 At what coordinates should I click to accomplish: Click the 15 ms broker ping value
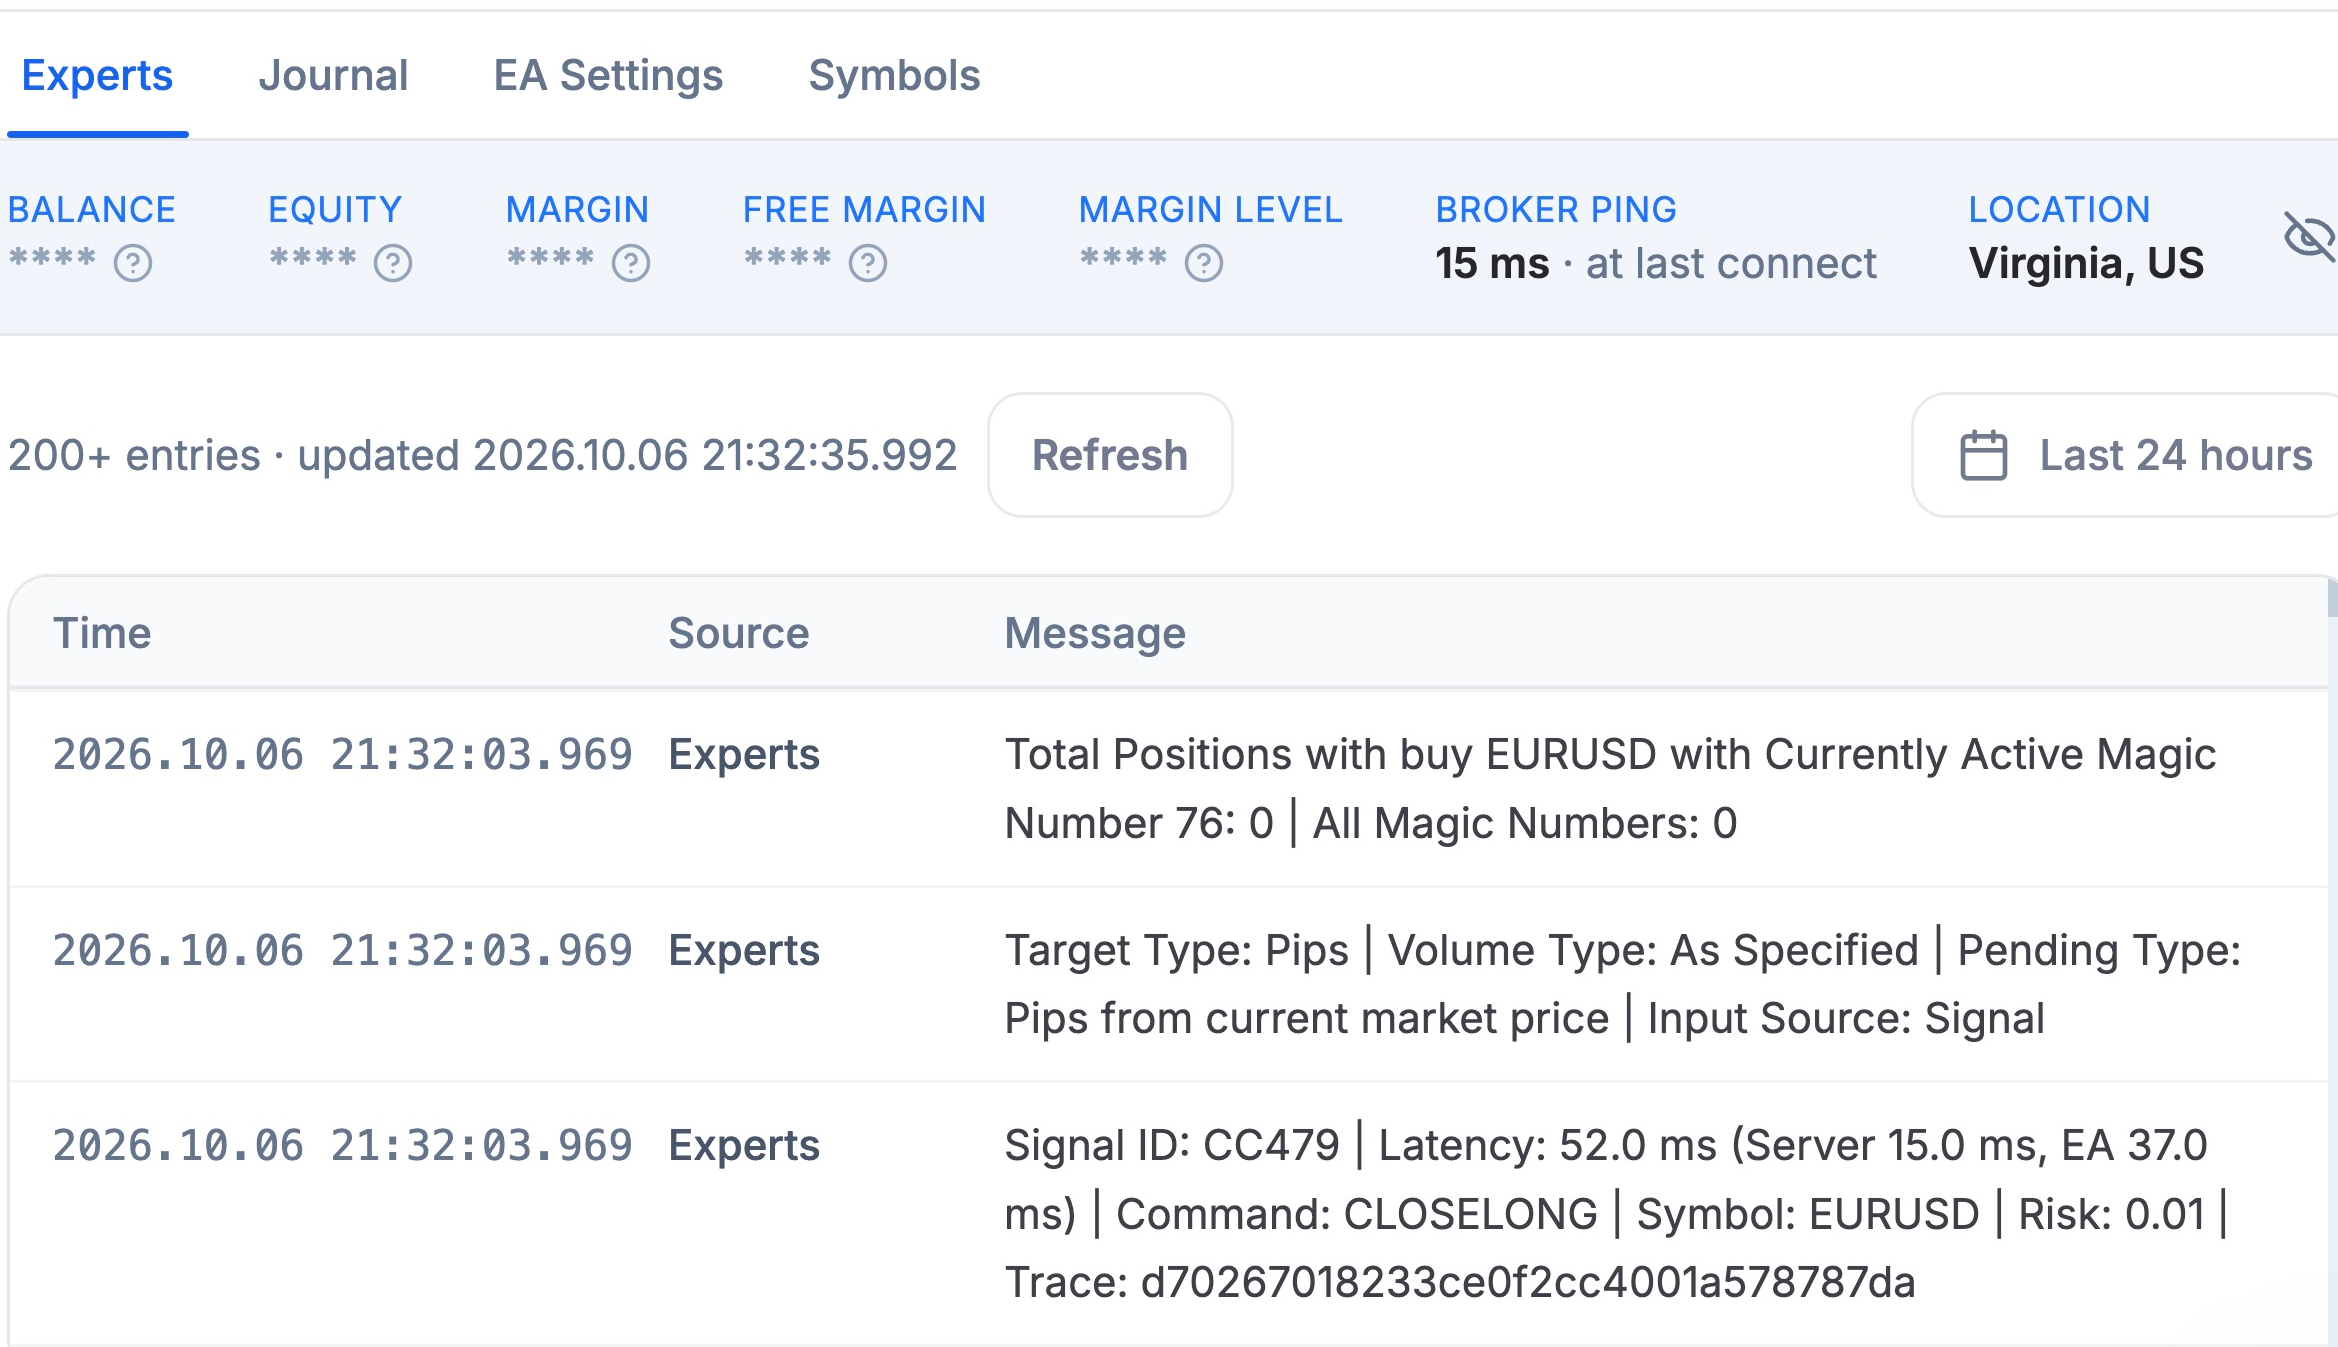click(1492, 264)
